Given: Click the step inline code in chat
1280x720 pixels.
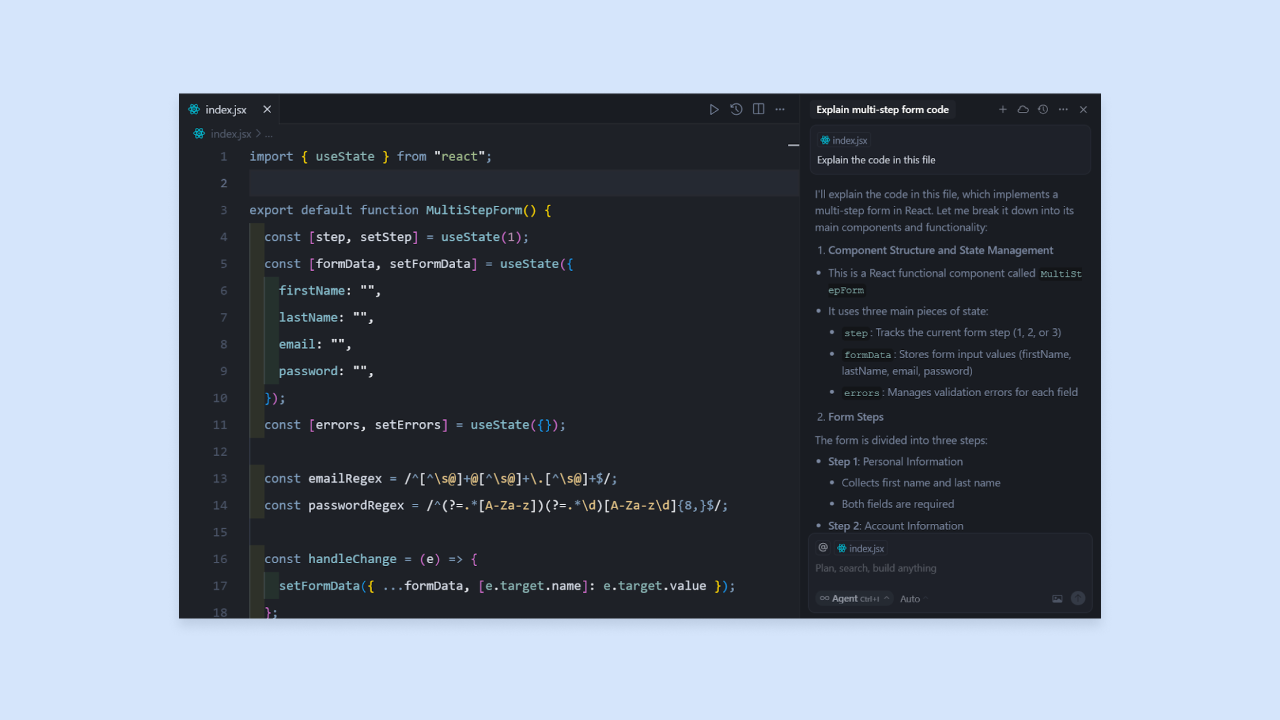Looking at the screenshot, I should pyautogui.click(x=856, y=333).
